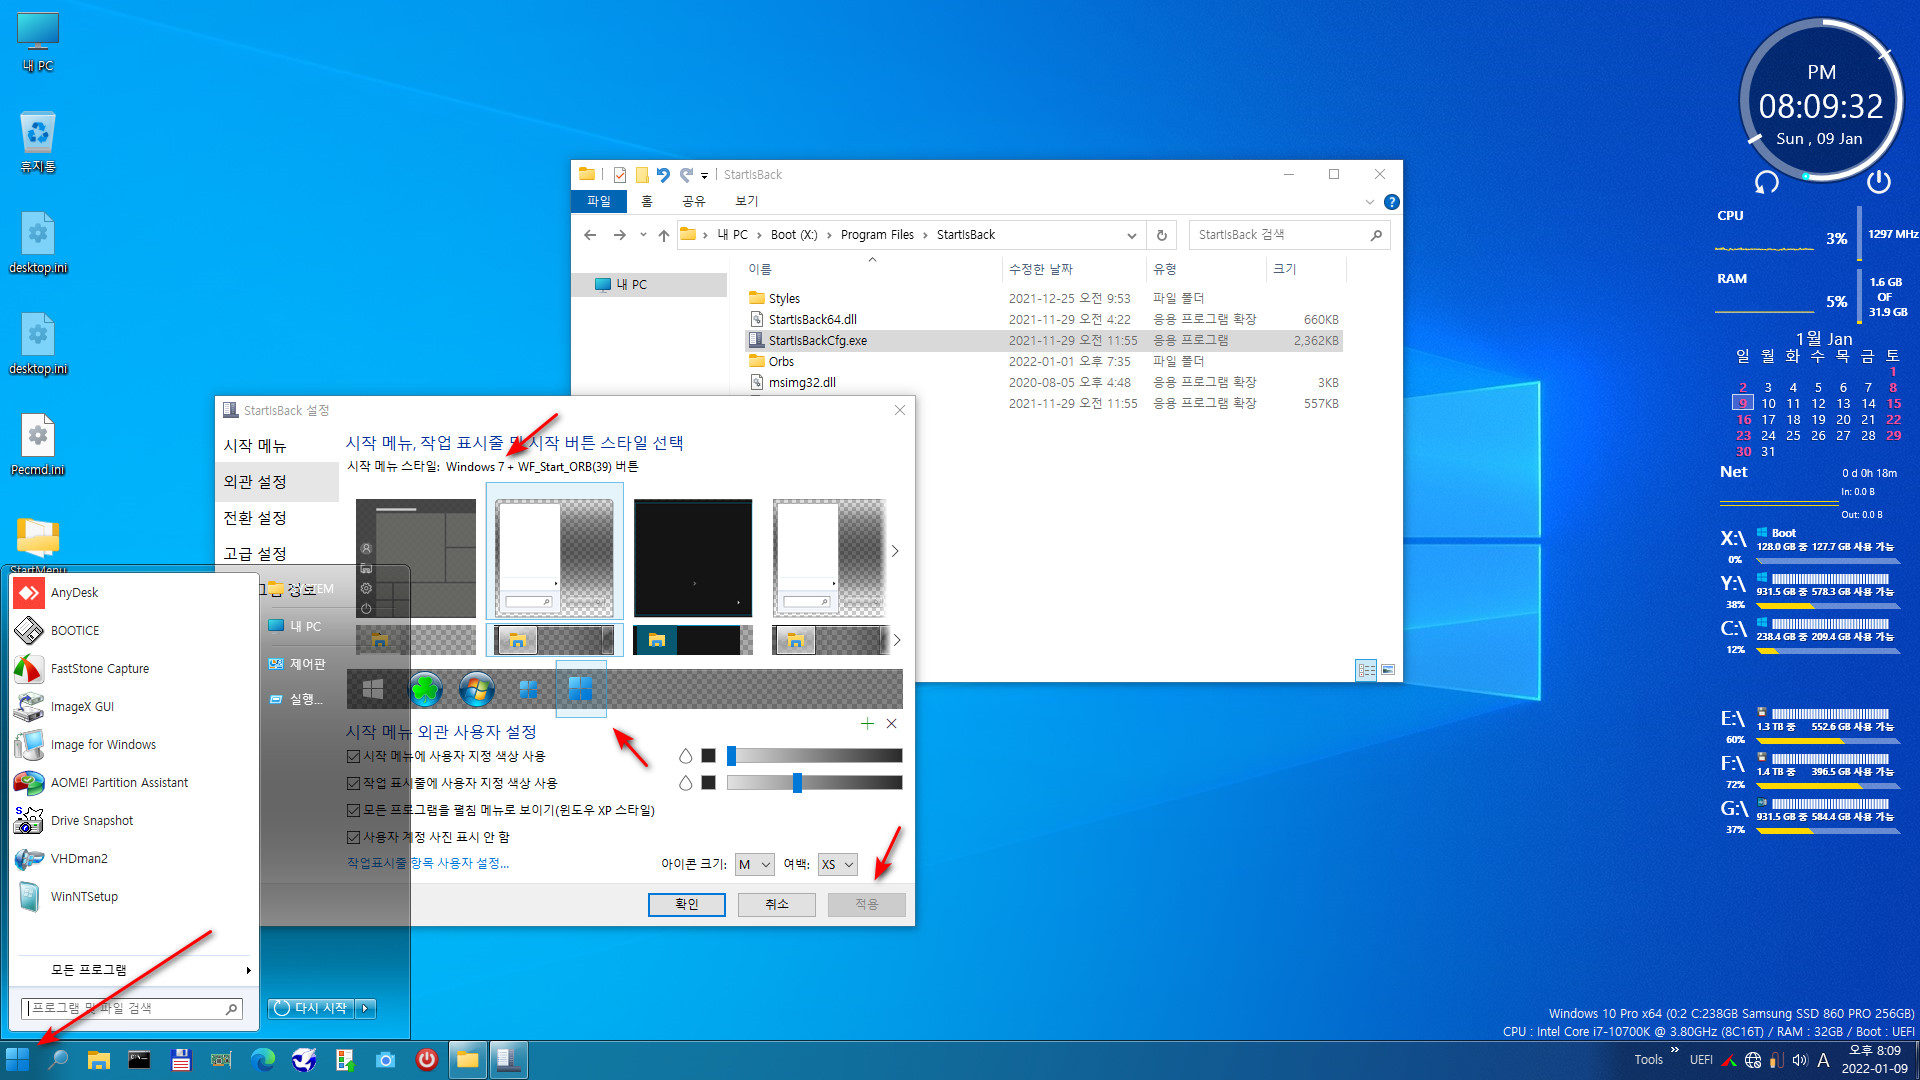Screen dimensions: 1920x1080
Task: Click the 확인 button in the settings dialog
Action: [x=686, y=904]
